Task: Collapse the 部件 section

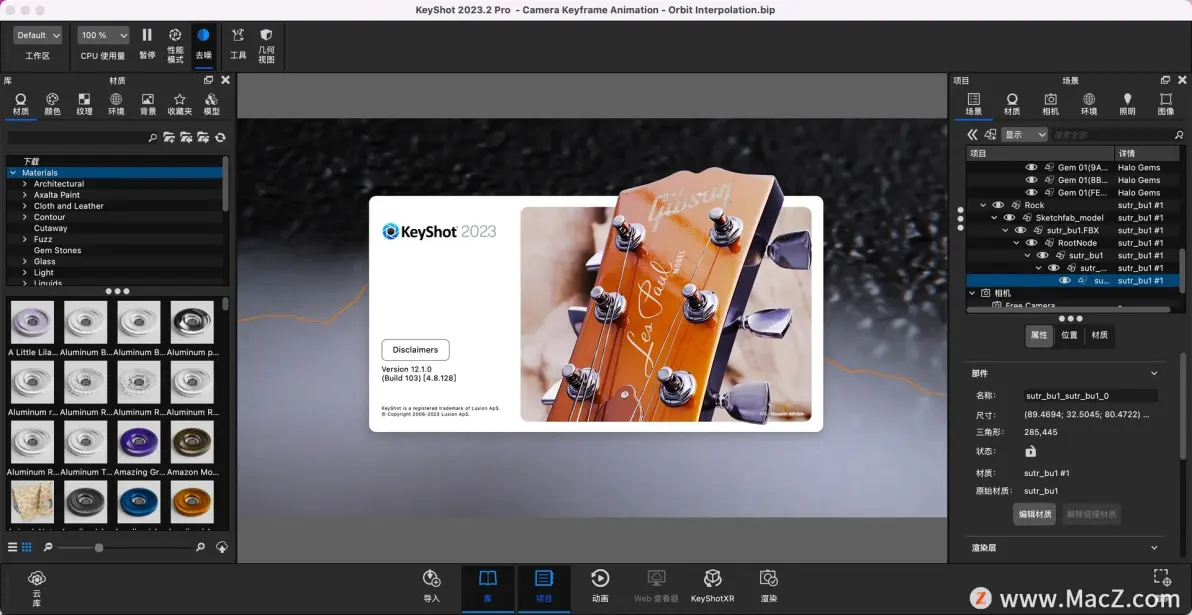Action: coord(1154,373)
